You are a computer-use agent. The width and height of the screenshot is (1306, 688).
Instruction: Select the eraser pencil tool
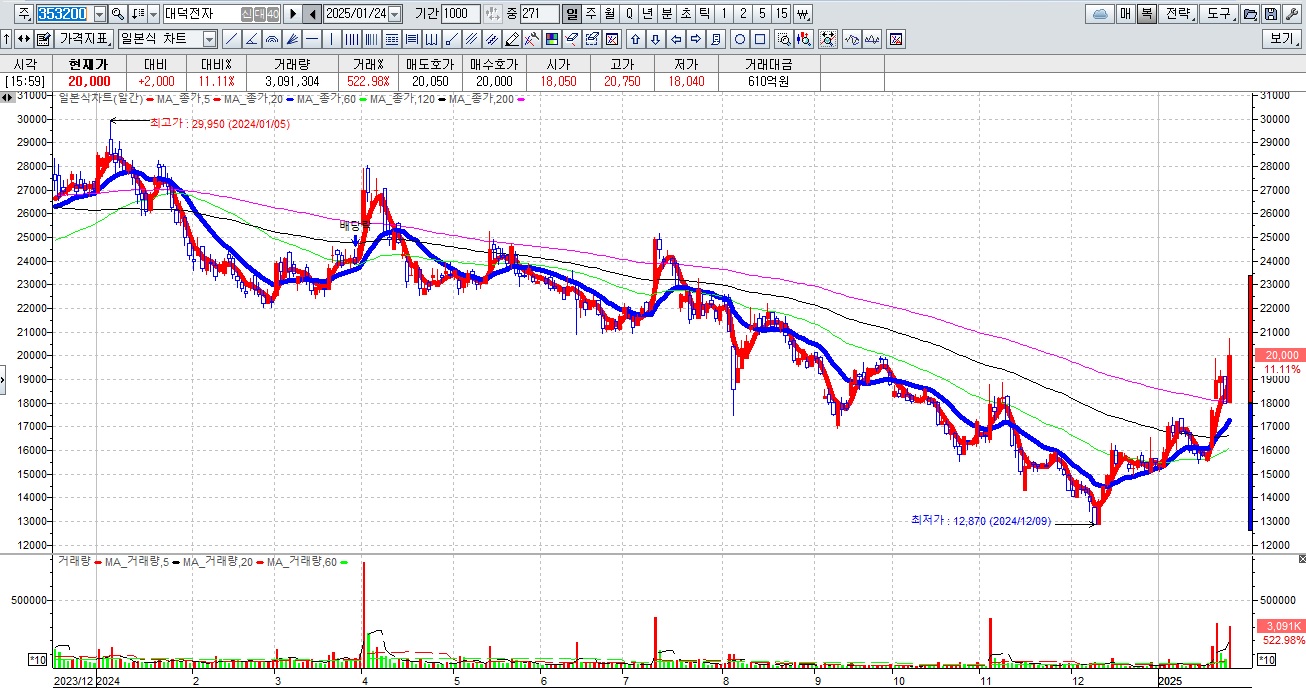[511, 39]
